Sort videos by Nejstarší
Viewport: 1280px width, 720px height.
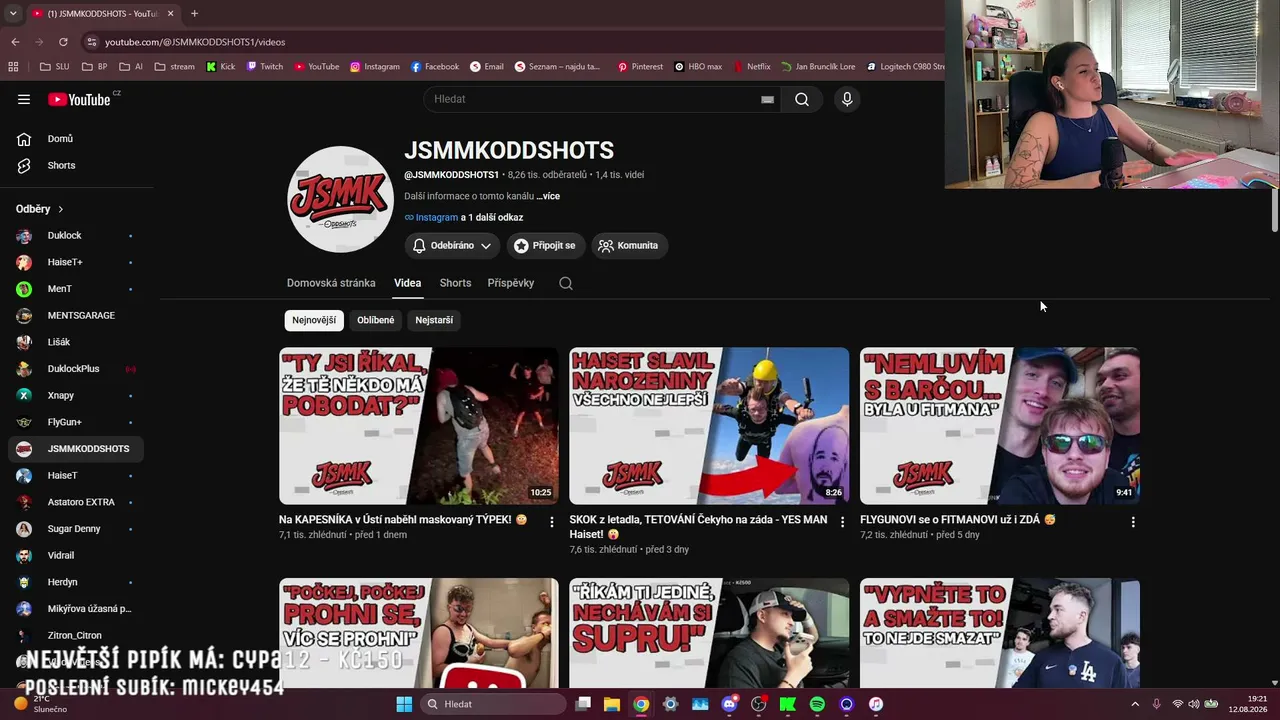(434, 320)
